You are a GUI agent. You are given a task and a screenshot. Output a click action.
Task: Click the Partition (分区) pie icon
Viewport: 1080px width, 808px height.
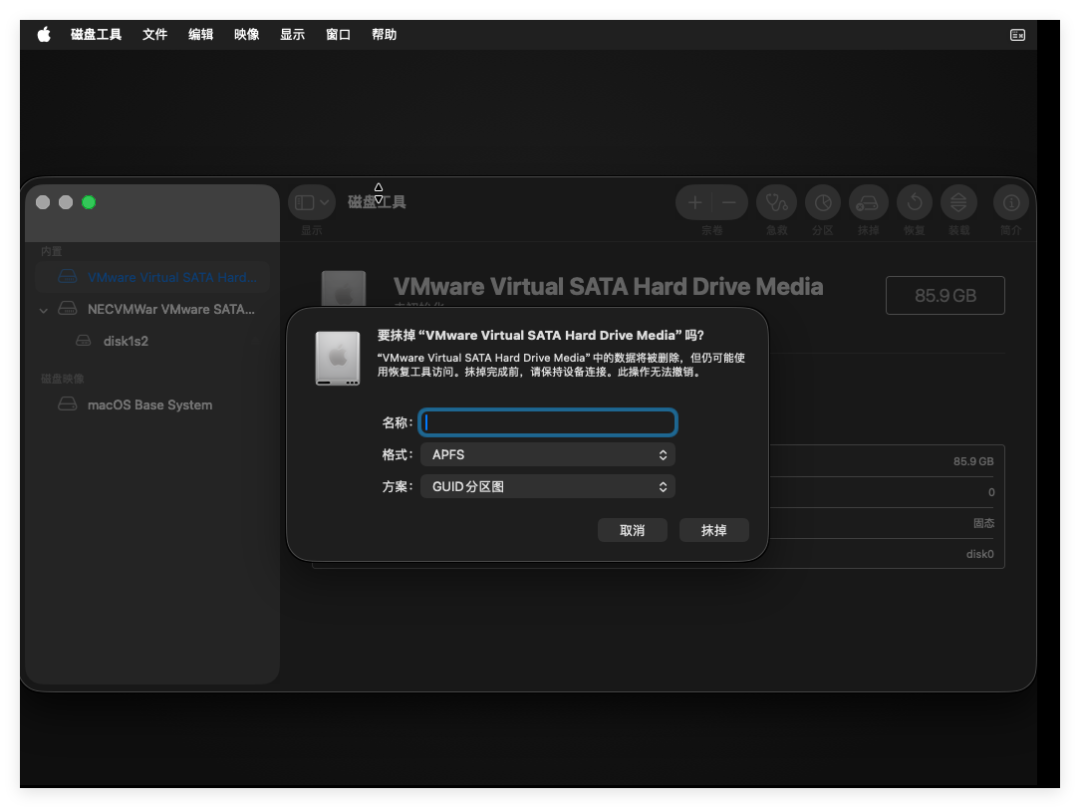[x=822, y=203]
